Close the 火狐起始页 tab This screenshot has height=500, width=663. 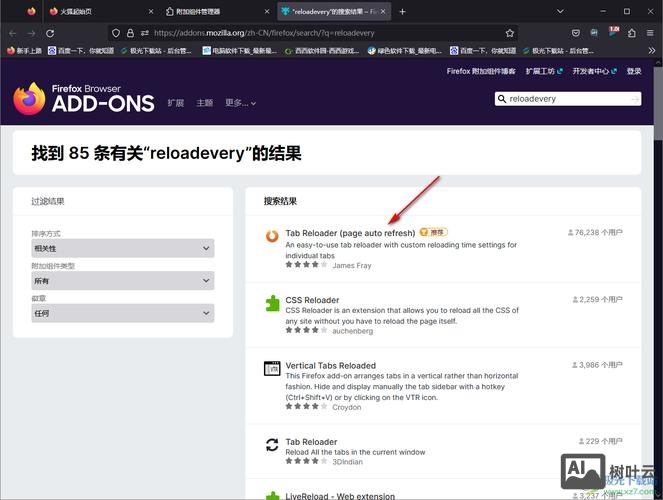(151, 12)
